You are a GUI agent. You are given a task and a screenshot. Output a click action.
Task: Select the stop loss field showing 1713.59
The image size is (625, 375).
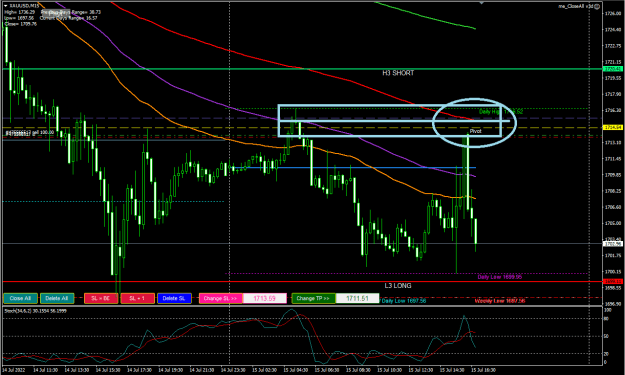click(x=265, y=298)
